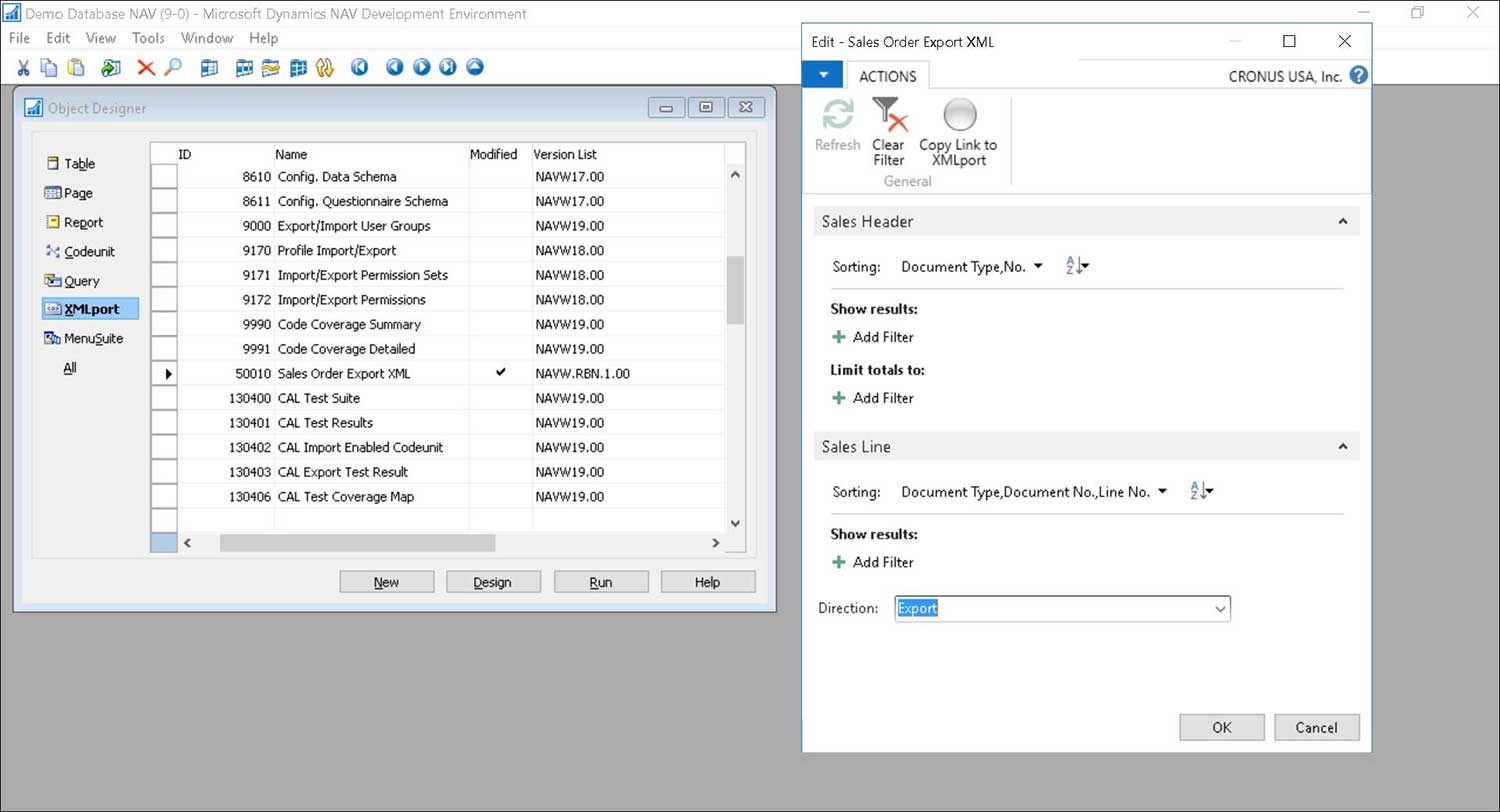Screen dimensions: 1500x812
Task: Select the Delete toolbar icon
Action: click(147, 67)
